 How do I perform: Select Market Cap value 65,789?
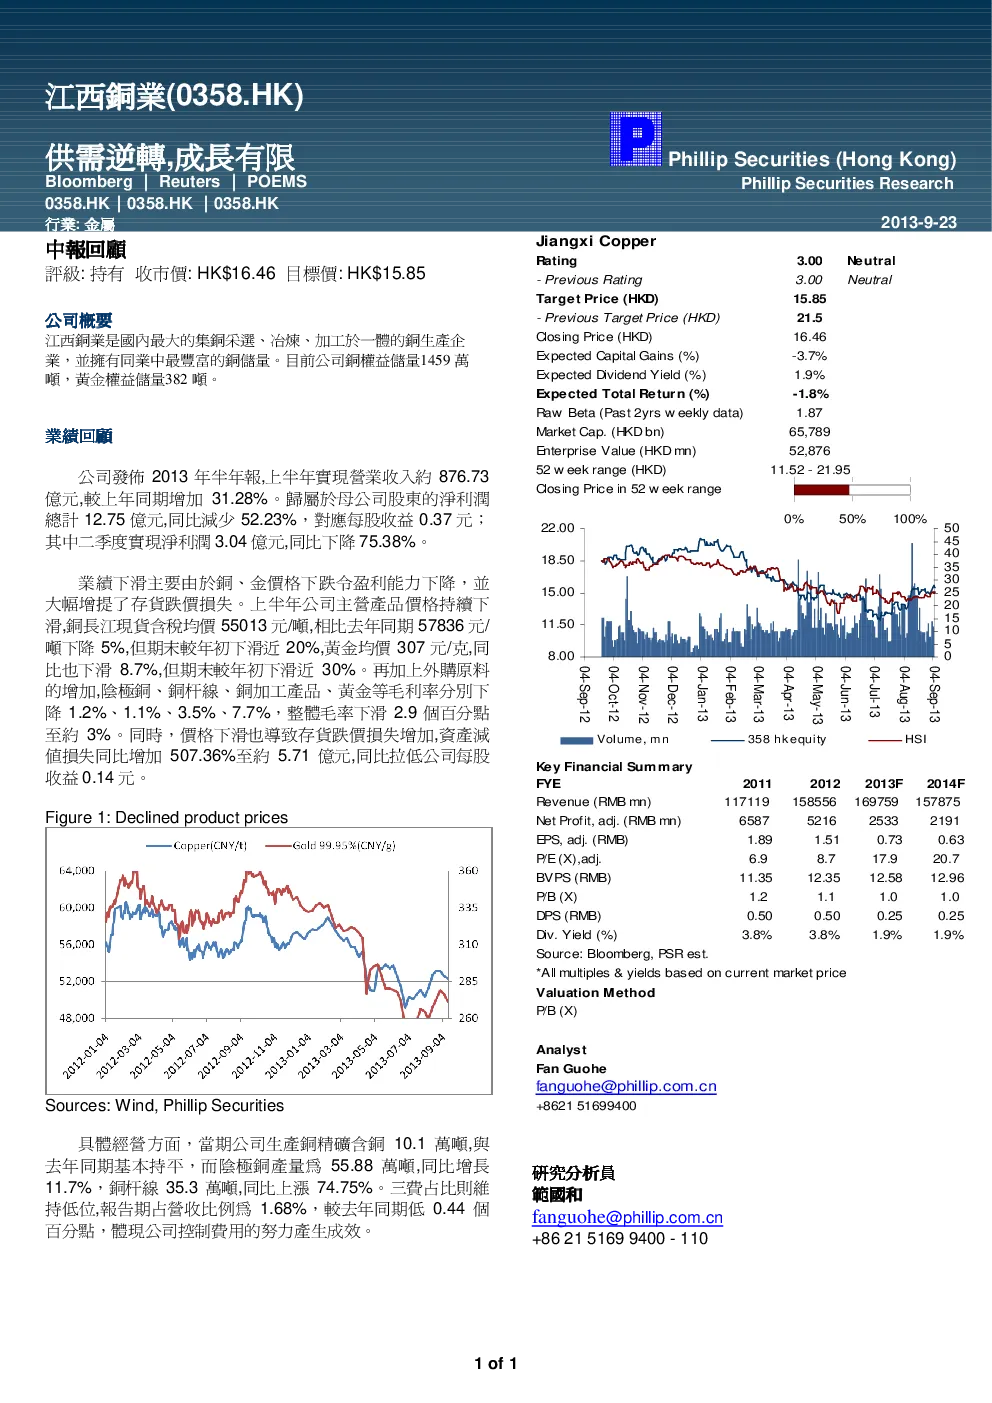click(x=810, y=431)
